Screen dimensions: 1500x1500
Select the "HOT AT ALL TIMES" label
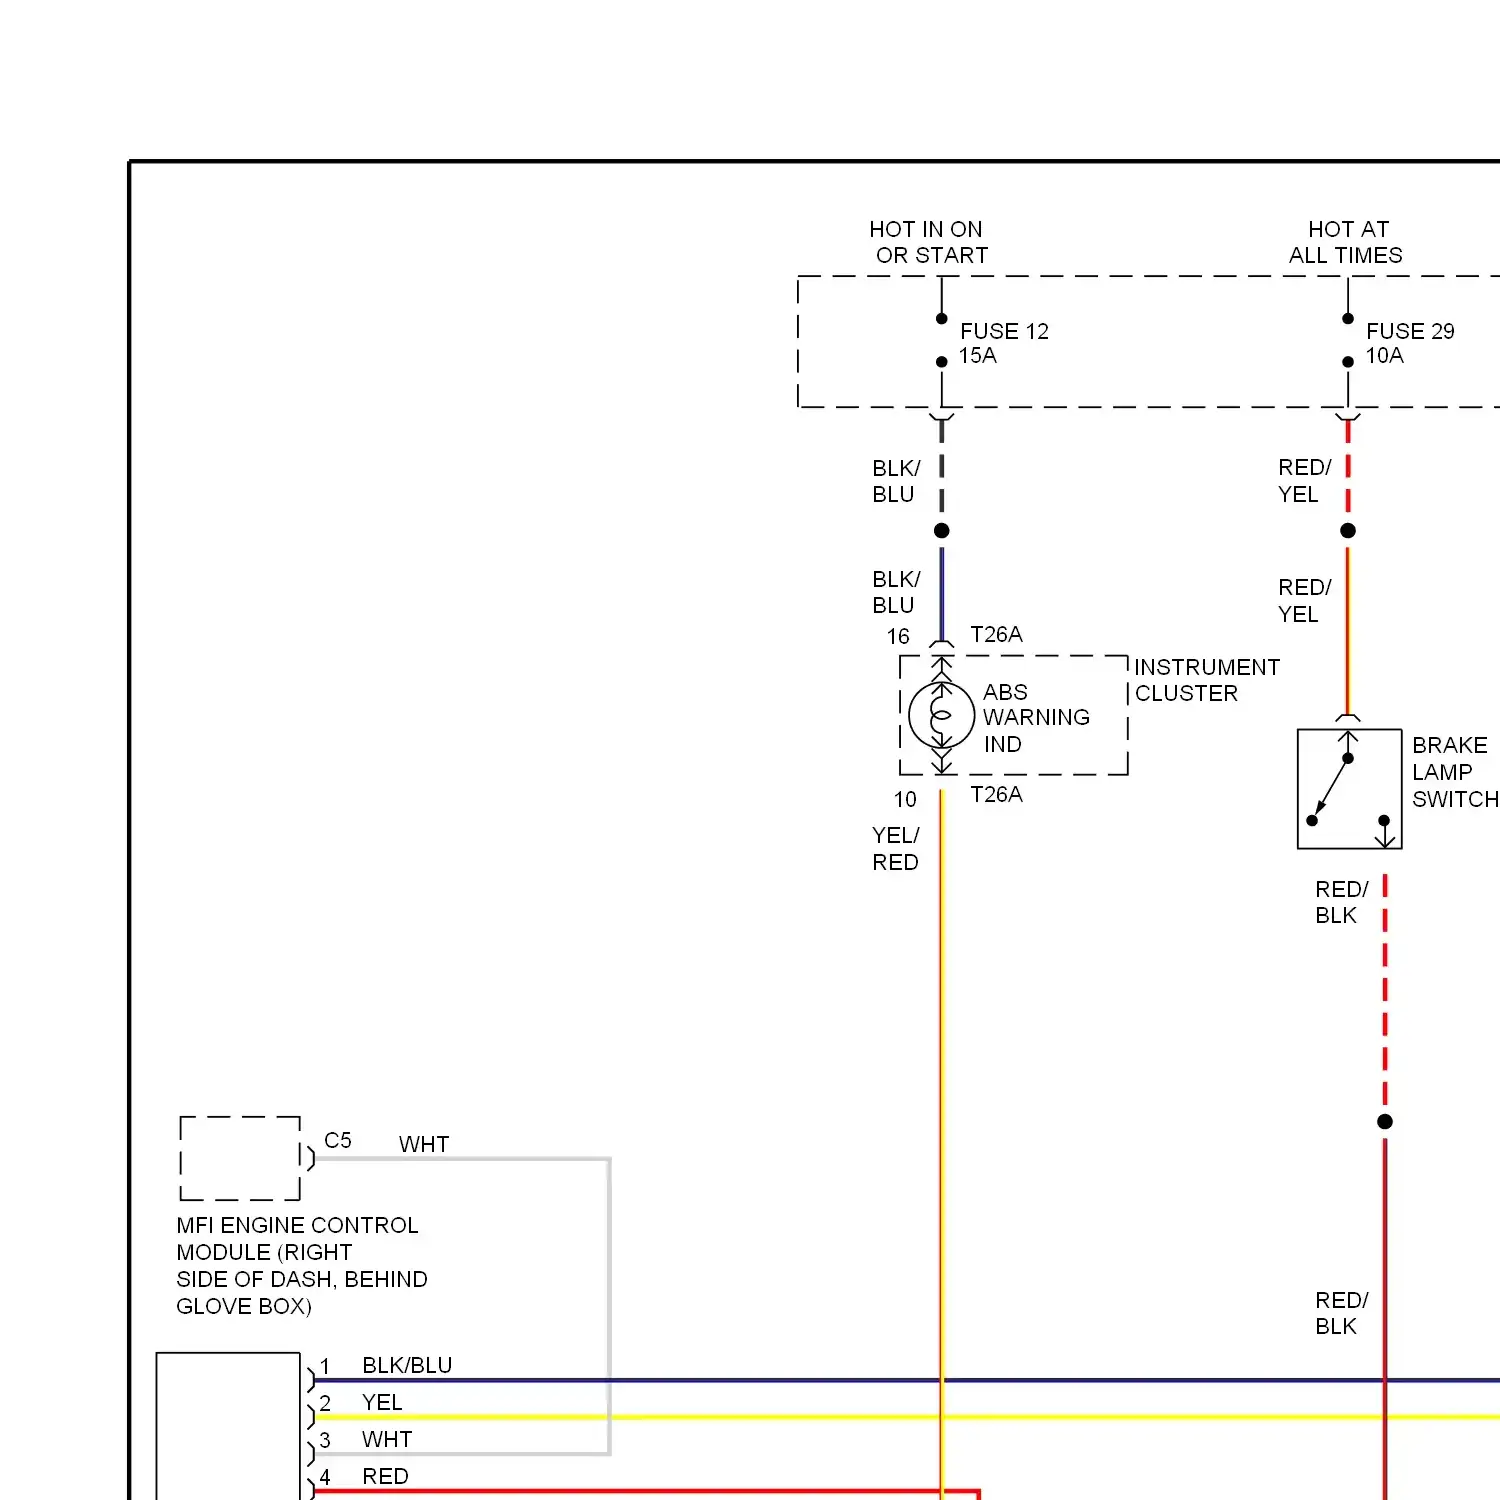click(1346, 242)
